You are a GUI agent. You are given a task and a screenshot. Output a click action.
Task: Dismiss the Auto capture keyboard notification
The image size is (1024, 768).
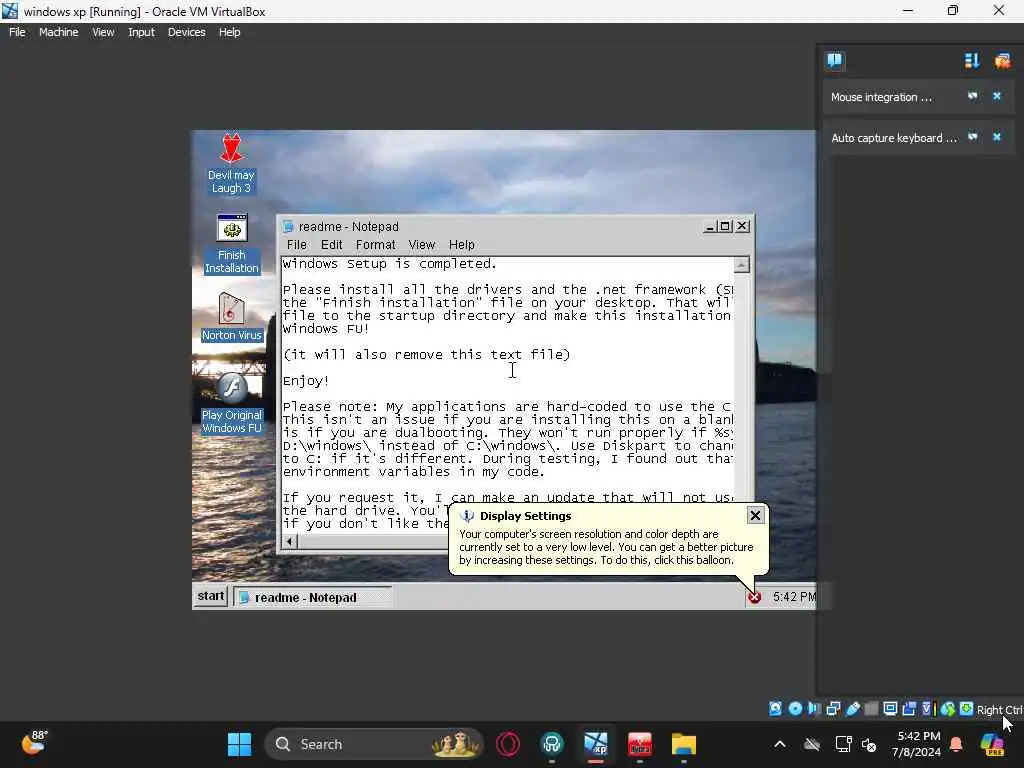click(x=997, y=137)
